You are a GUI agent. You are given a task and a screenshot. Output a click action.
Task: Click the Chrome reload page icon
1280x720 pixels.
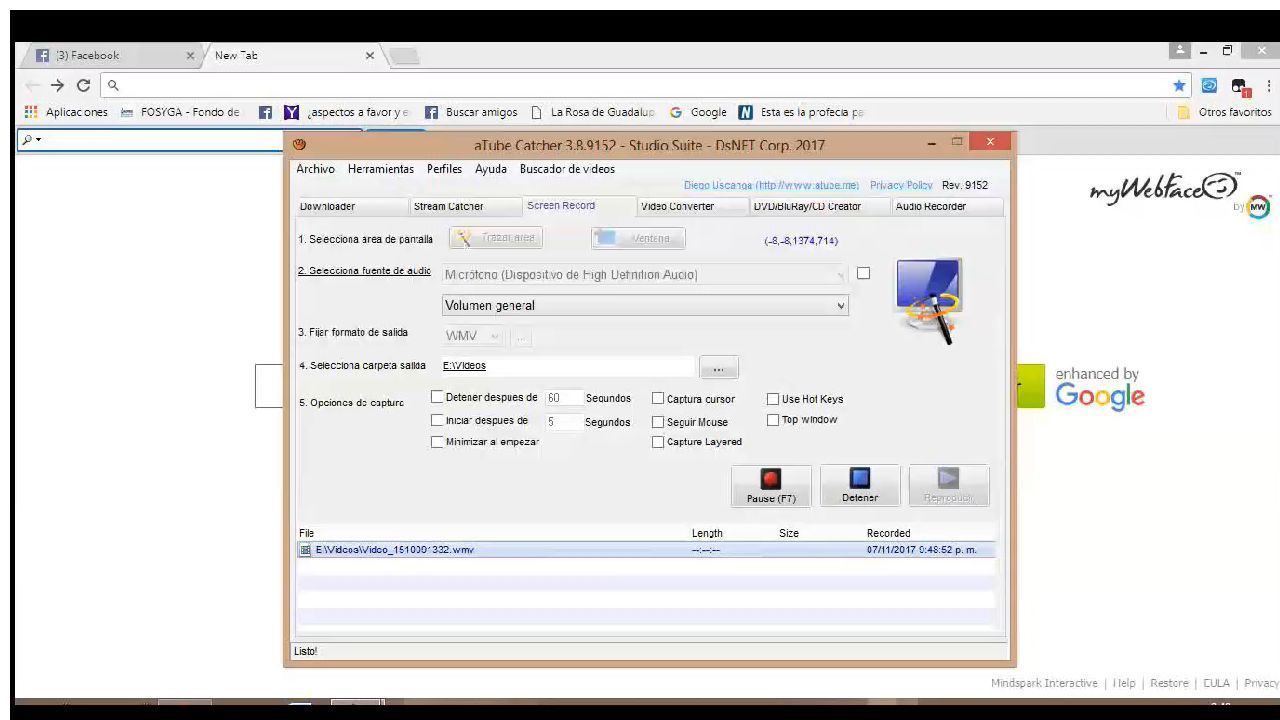click(83, 86)
